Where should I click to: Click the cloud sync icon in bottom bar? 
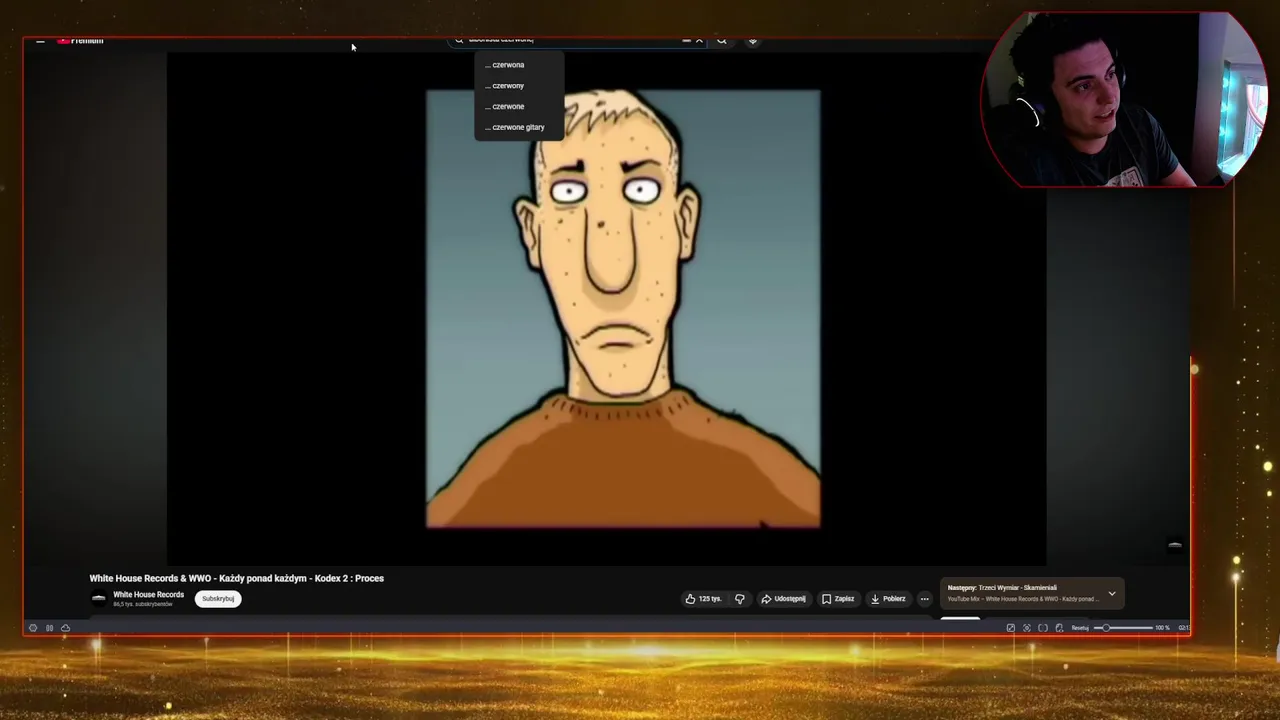tap(65, 628)
